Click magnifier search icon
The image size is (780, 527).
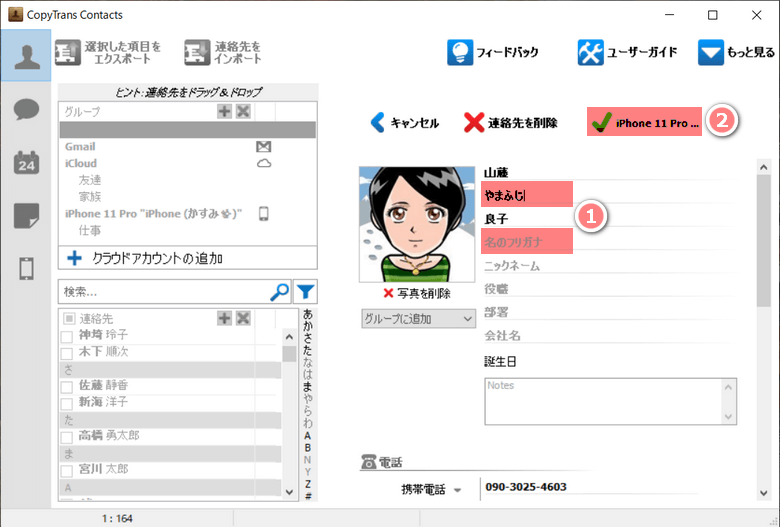click(280, 292)
